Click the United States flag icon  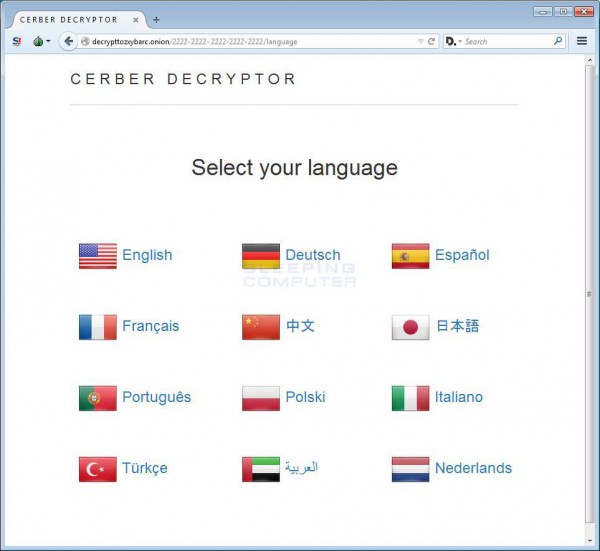[98, 256]
